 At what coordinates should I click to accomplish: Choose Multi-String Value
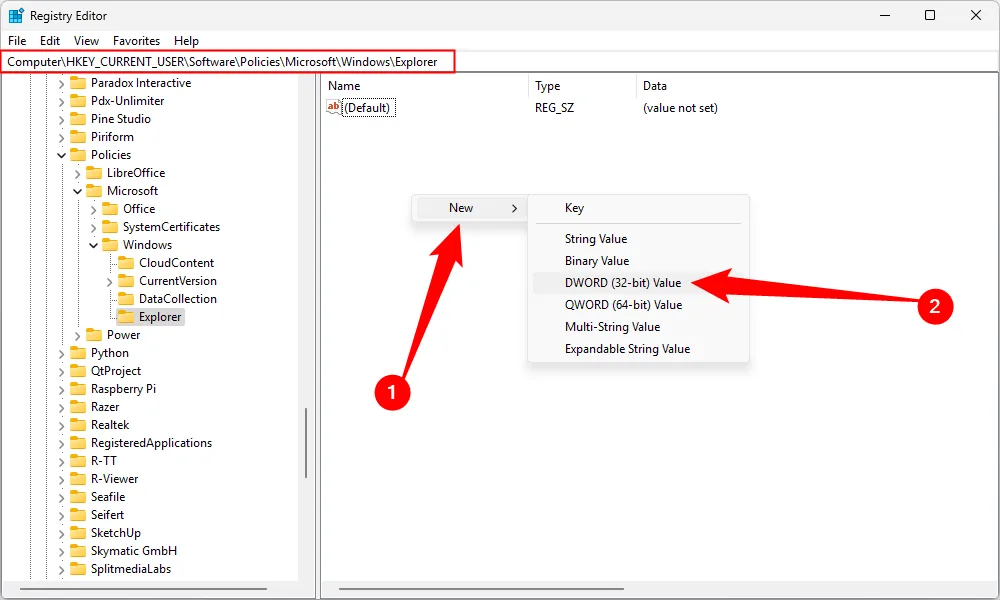tap(614, 326)
